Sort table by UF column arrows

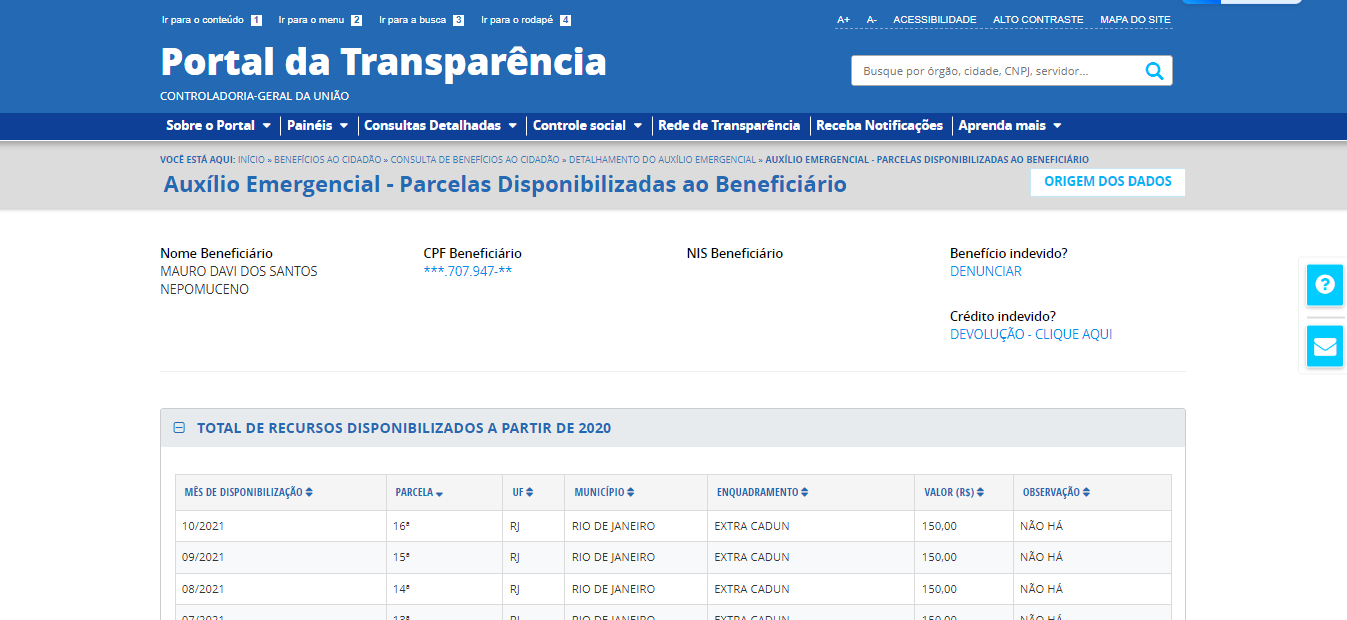tap(530, 492)
